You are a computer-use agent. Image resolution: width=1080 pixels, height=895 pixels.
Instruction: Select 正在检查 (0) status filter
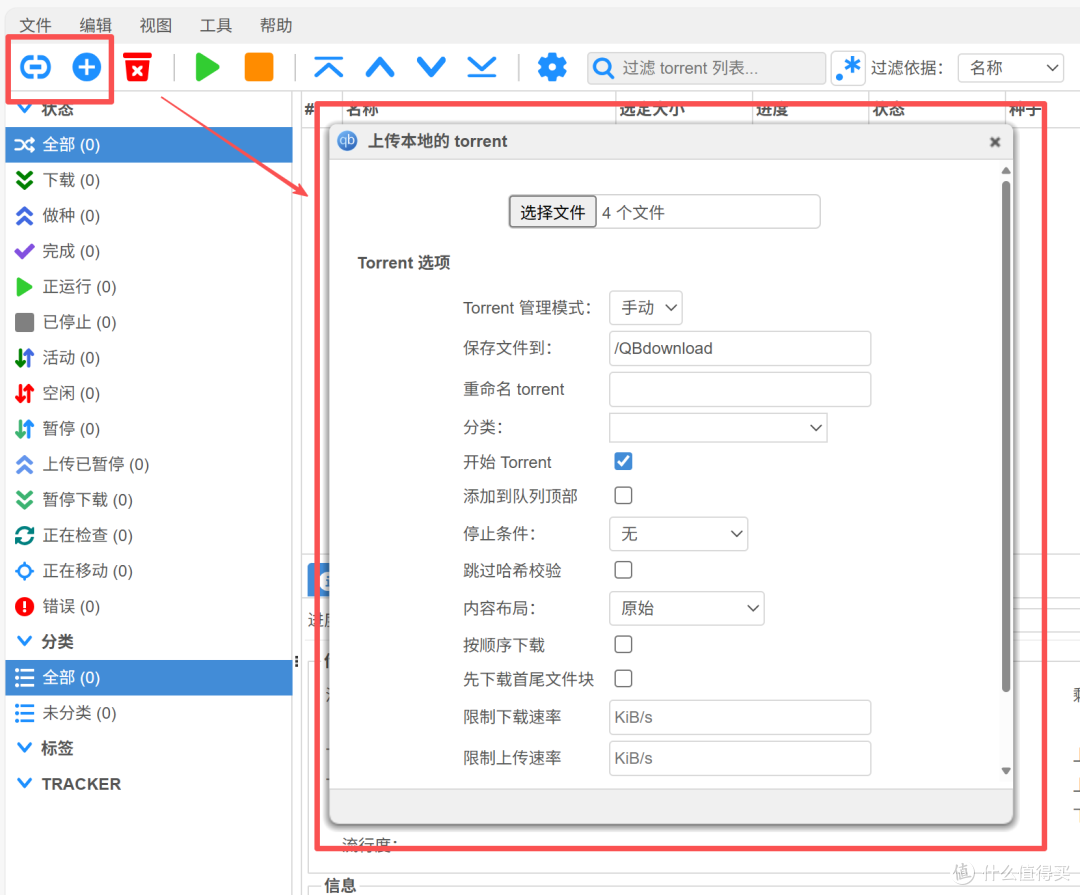[x=149, y=535]
